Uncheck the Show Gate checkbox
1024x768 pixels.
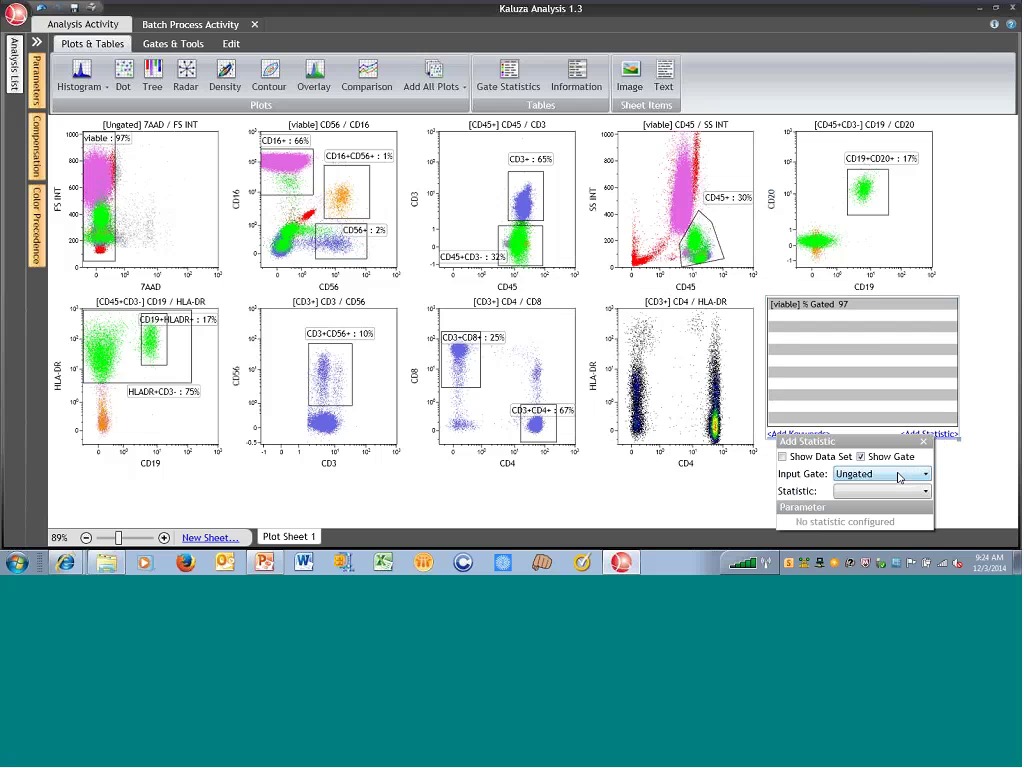click(x=861, y=456)
